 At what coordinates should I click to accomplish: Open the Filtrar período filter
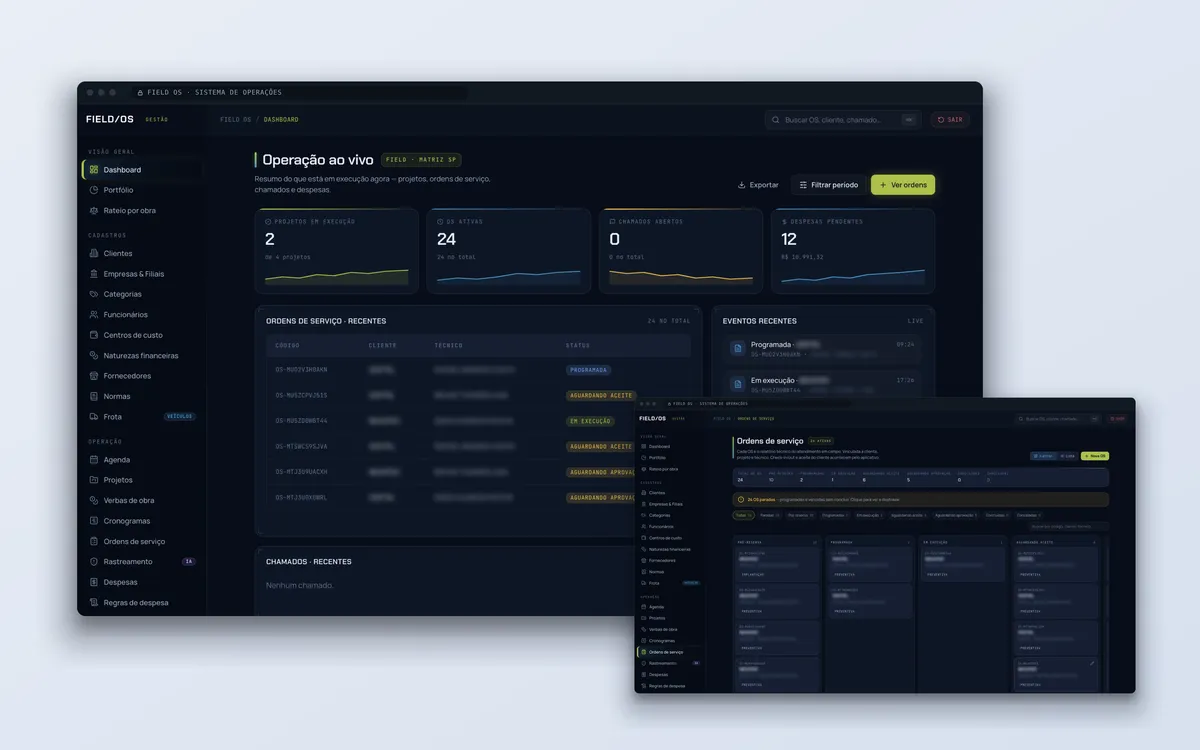click(x=828, y=185)
